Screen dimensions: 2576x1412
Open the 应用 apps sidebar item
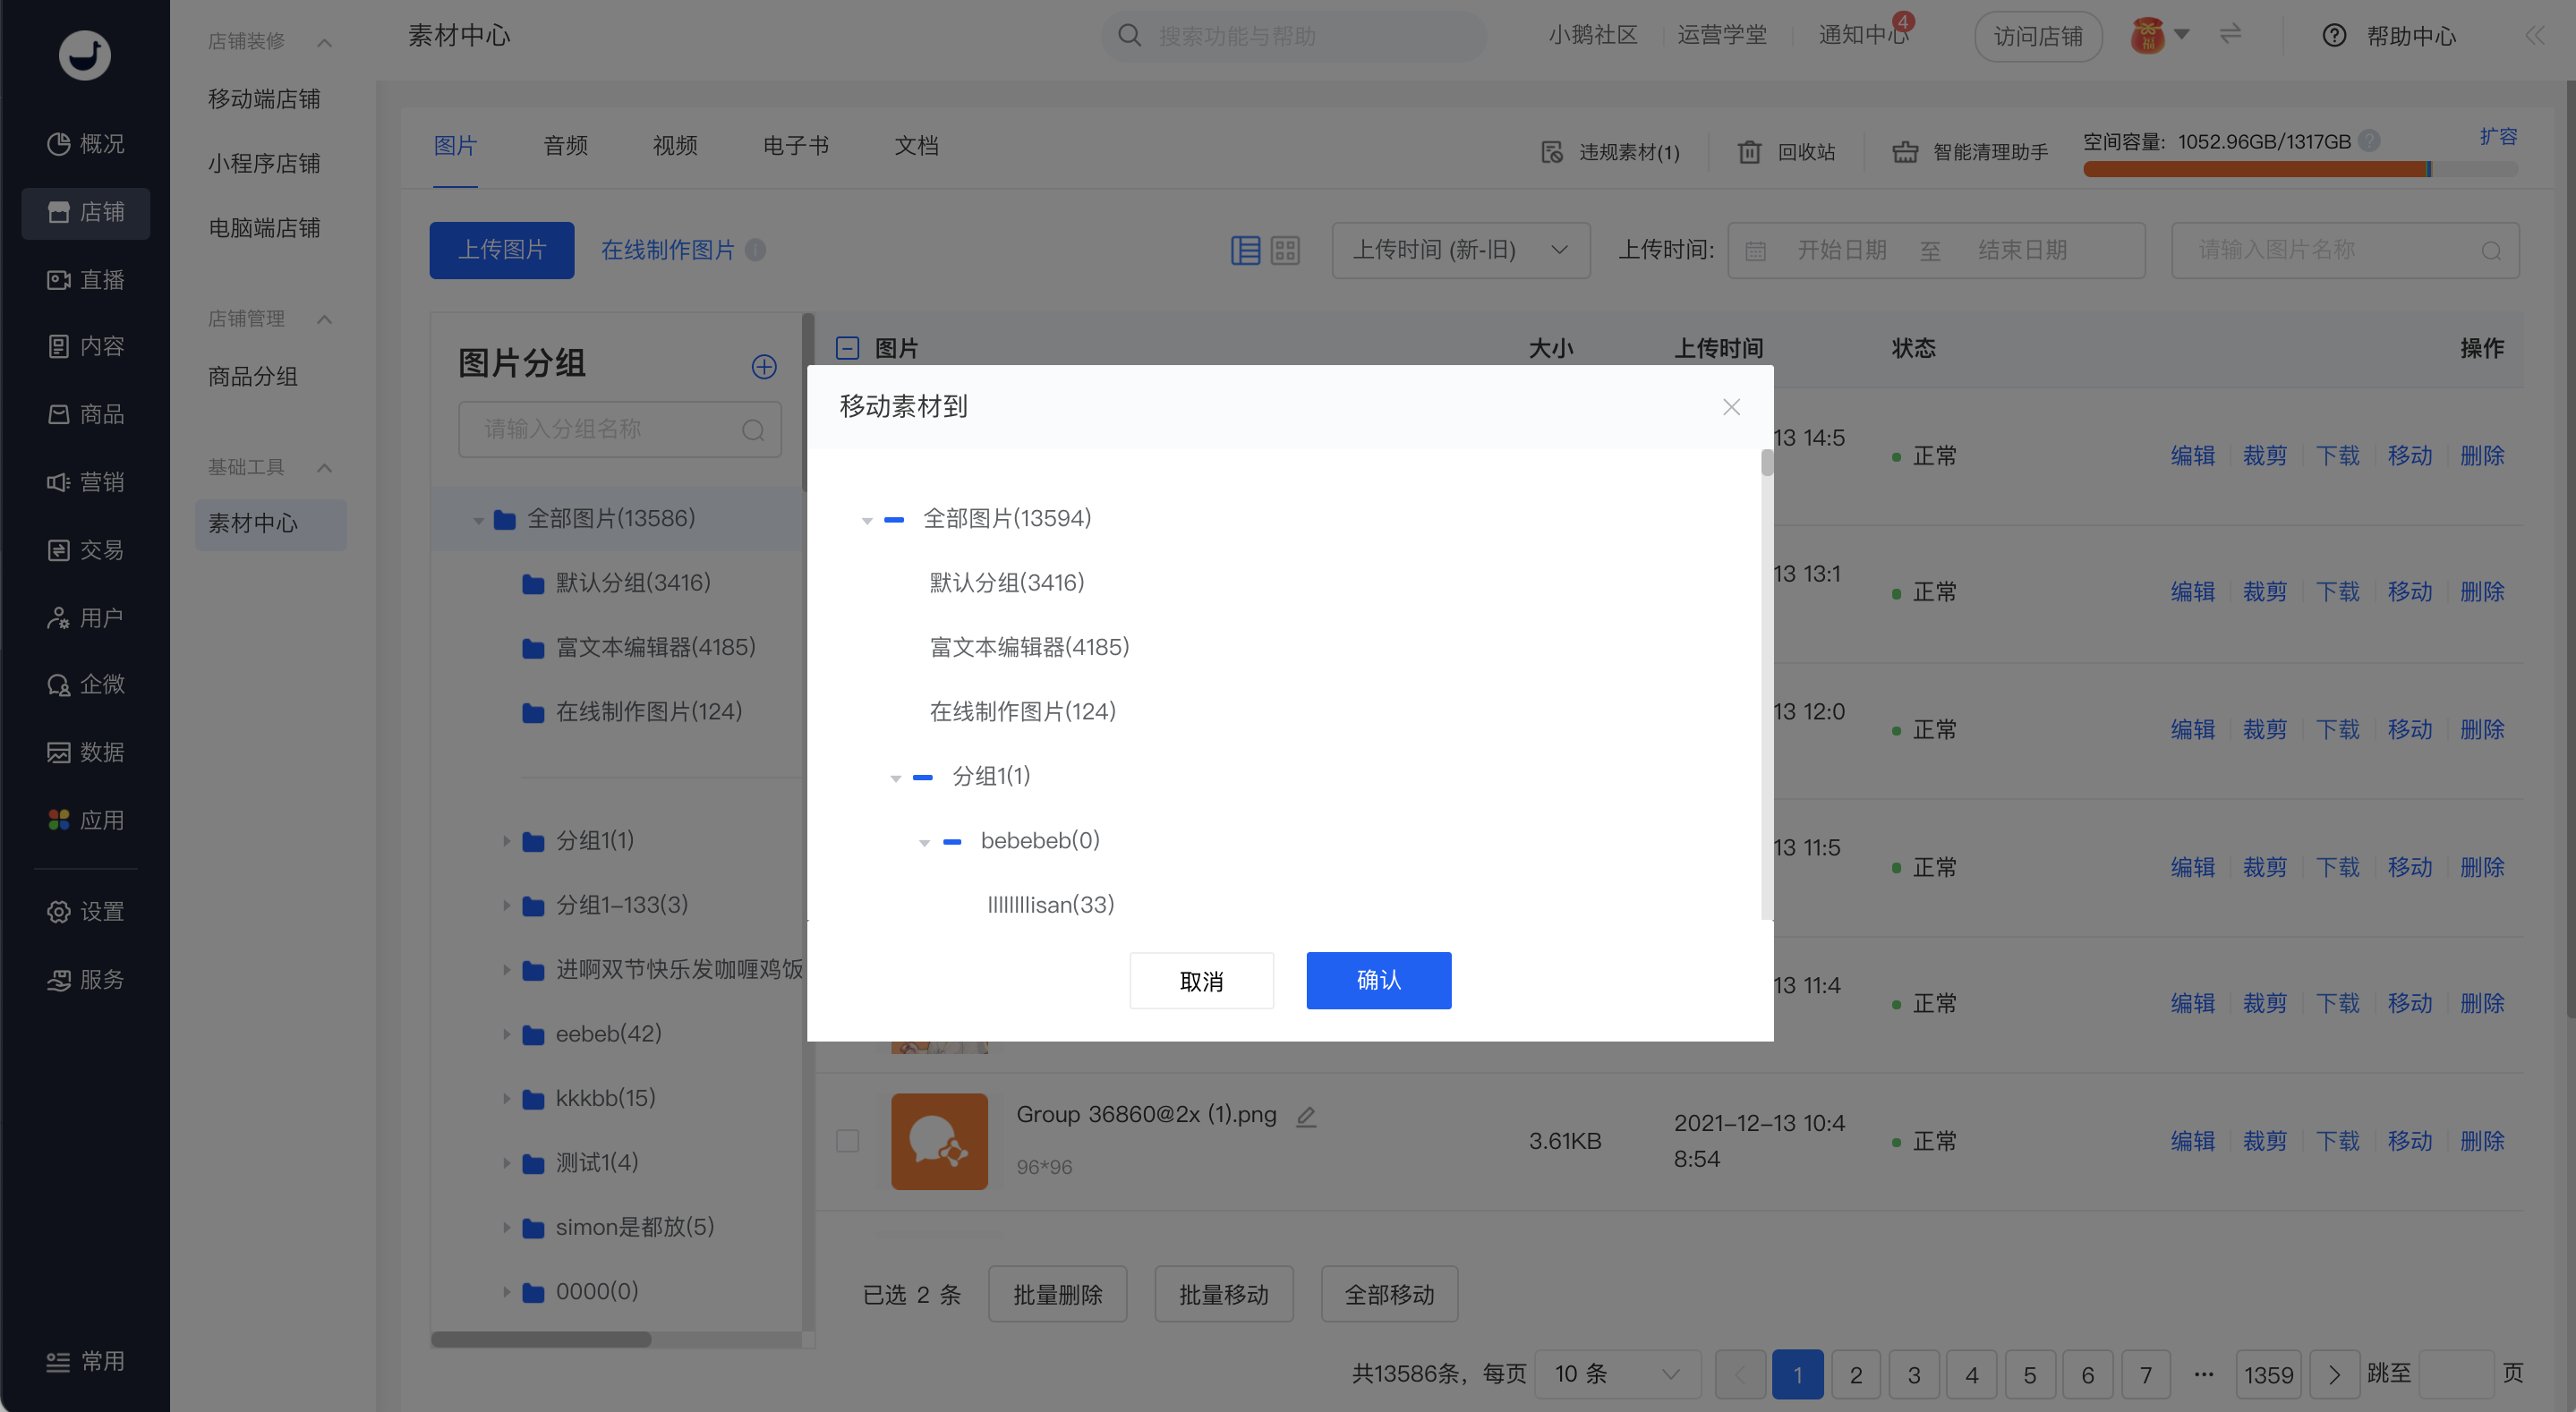coord(86,820)
